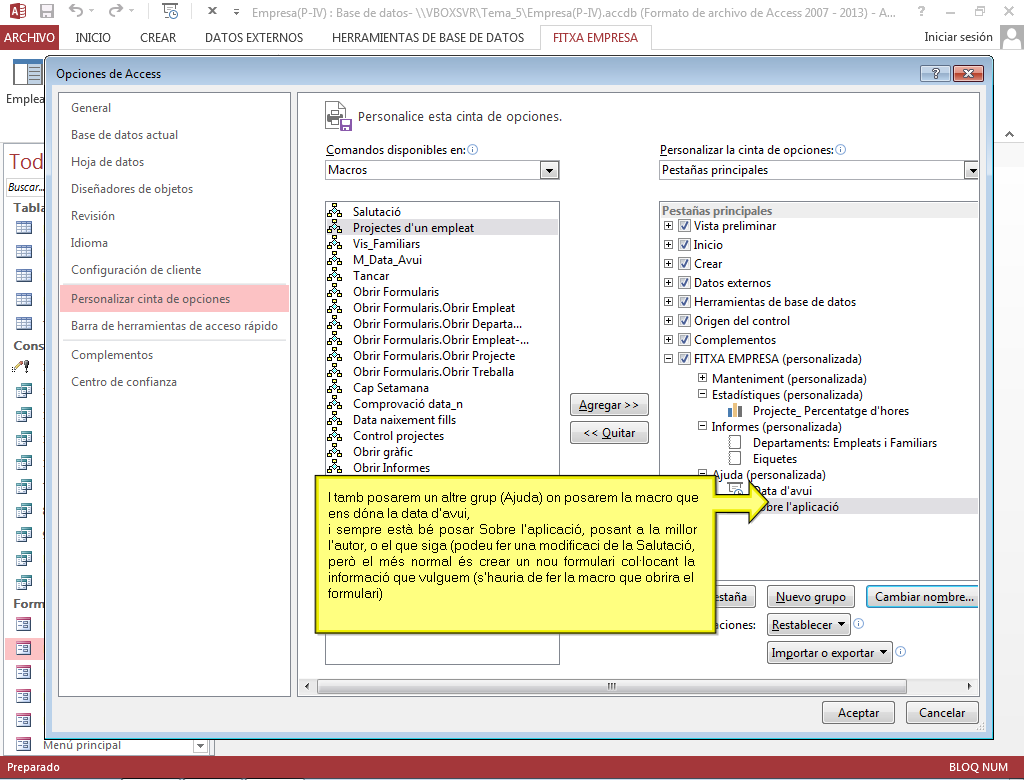The height and width of the screenshot is (780, 1024).
Task: Click the M_Data_Avui macro icon
Action: [x=334, y=259]
